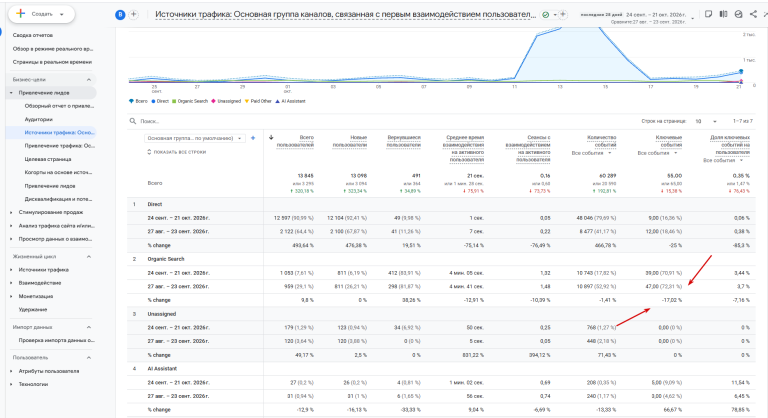Click the share report icon

[x=753, y=14]
